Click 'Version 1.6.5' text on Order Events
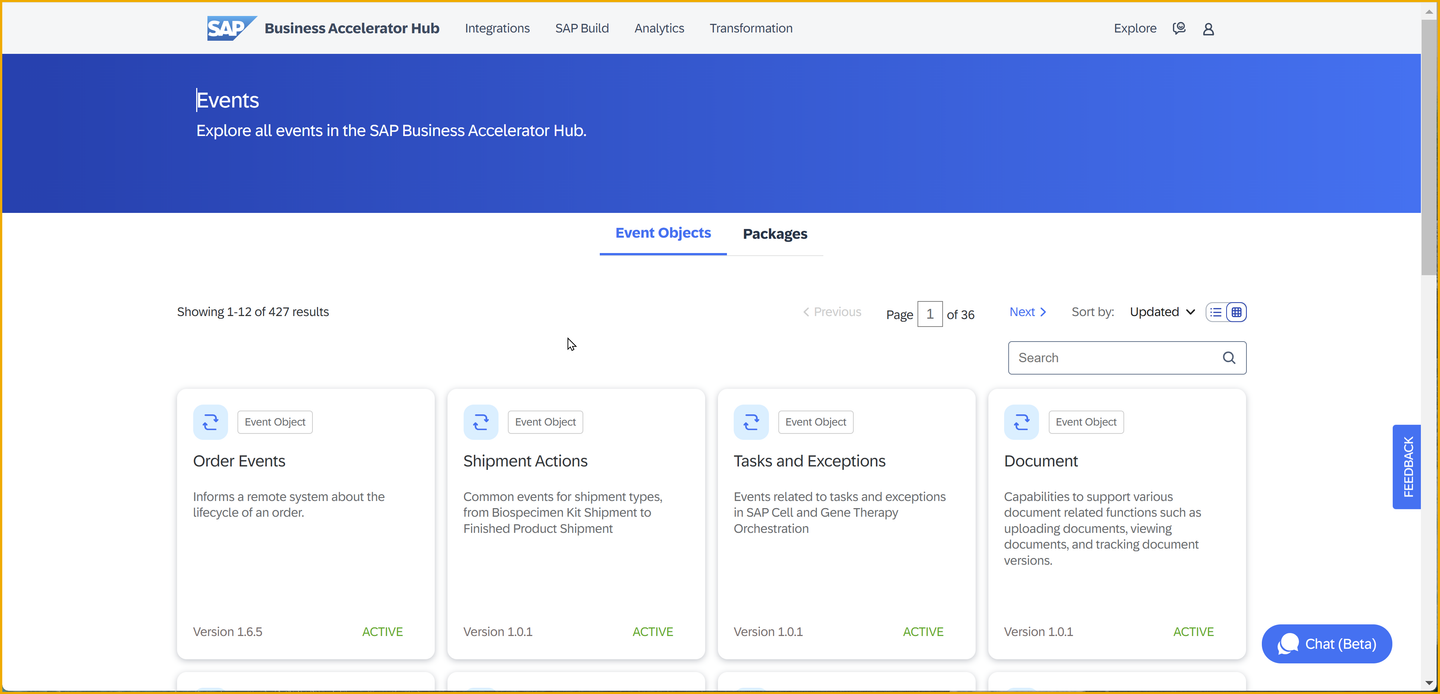Viewport: 1440px width, 694px height. point(228,632)
